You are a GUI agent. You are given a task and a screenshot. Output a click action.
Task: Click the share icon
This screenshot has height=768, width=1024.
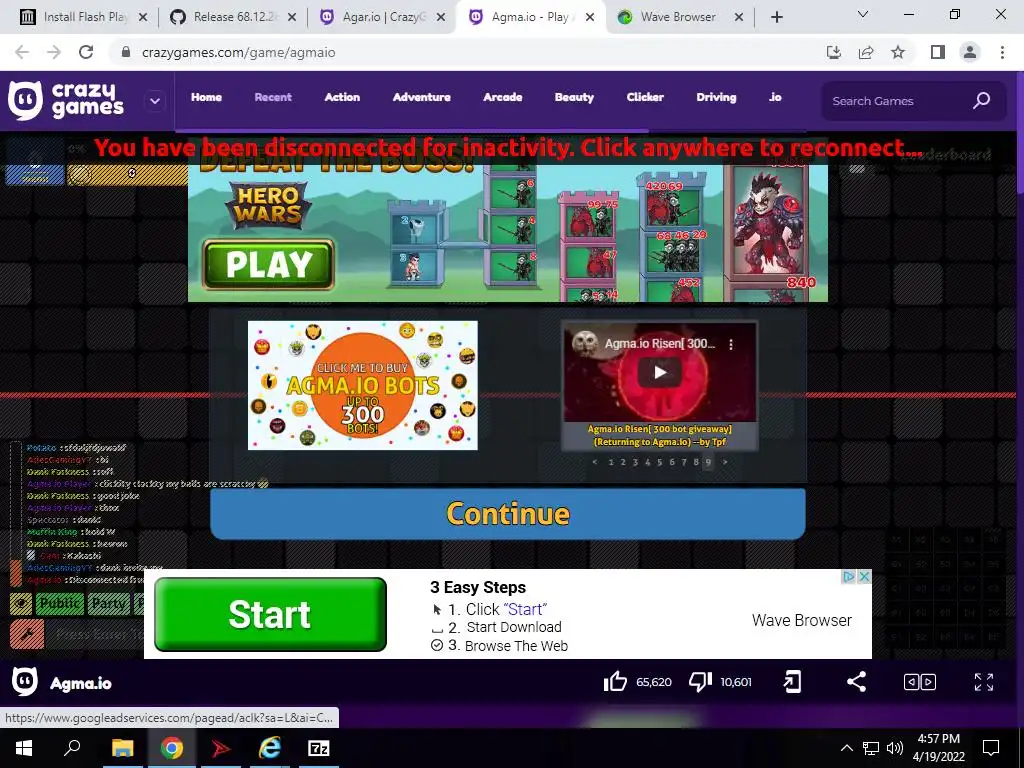tap(856, 682)
